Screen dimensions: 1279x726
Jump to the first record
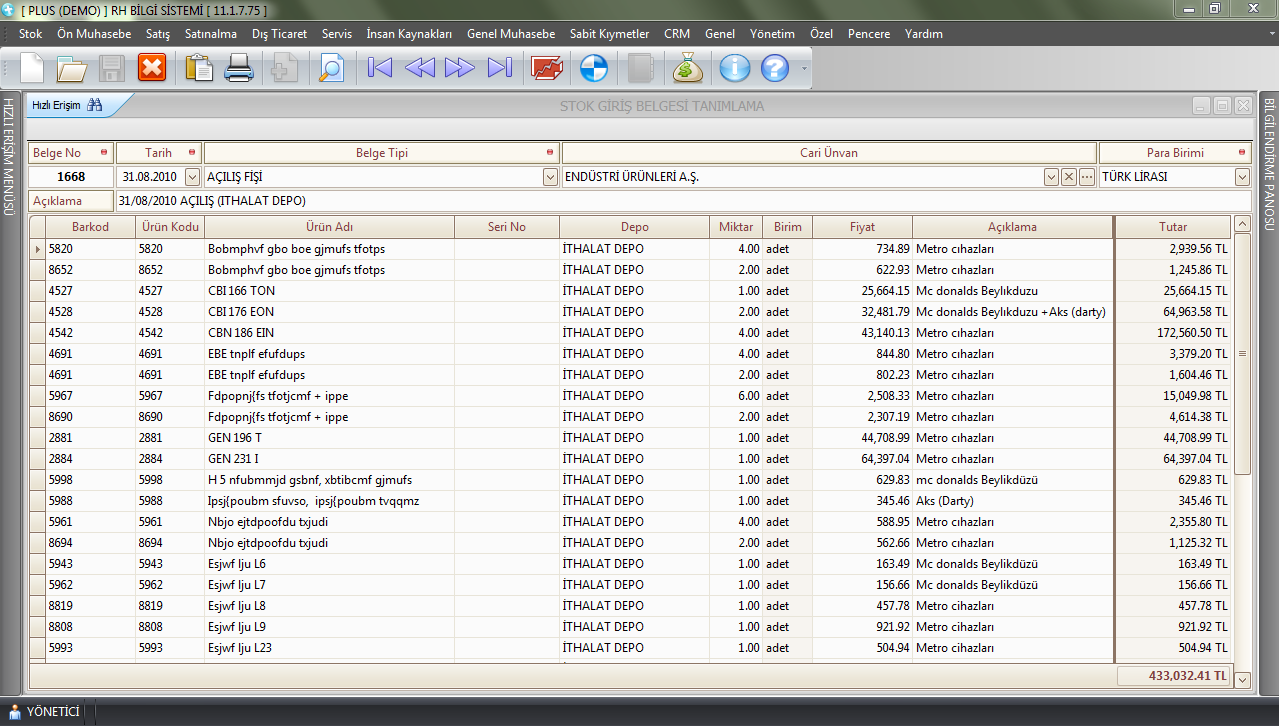[380, 68]
